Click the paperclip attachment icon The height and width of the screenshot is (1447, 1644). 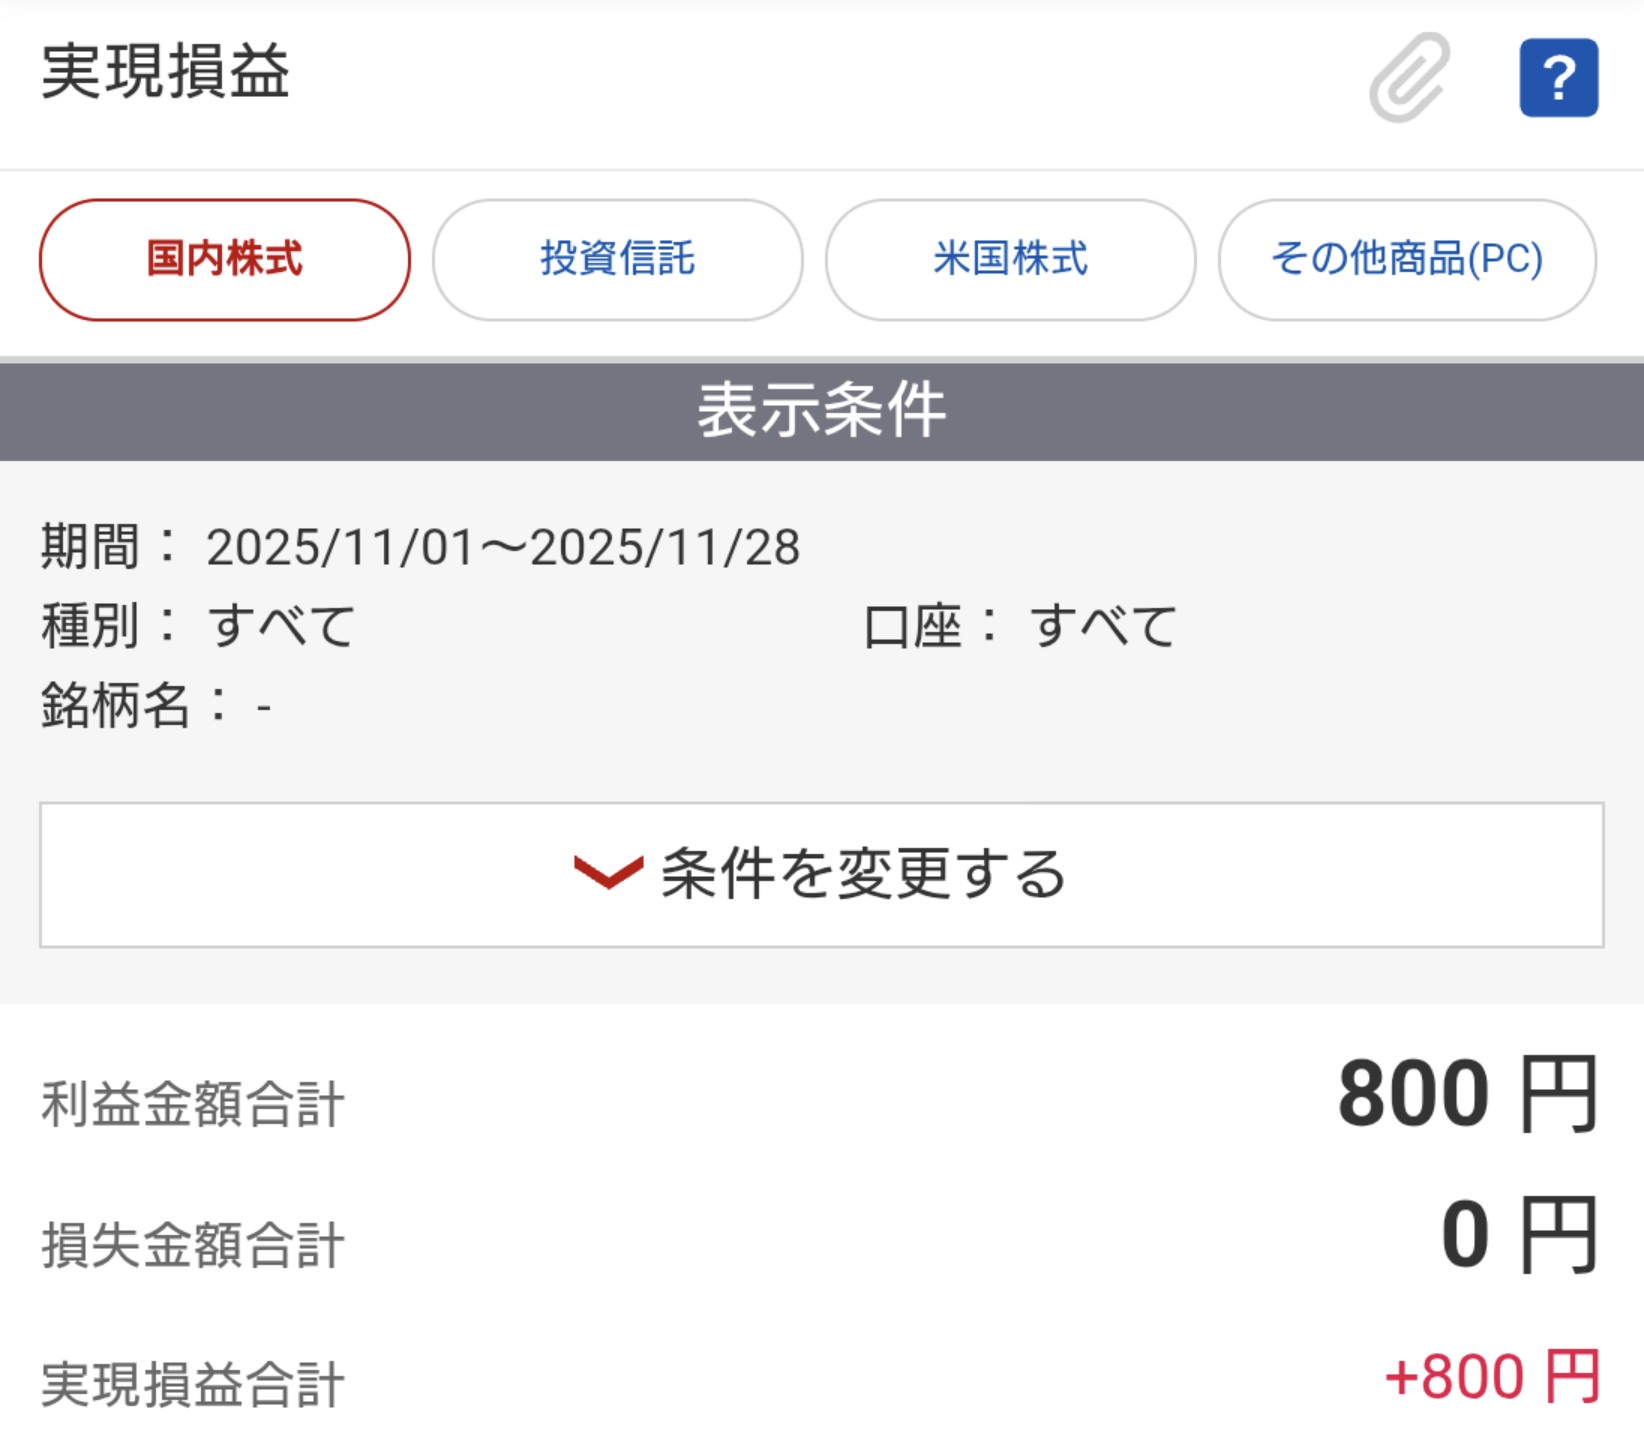pyautogui.click(x=1409, y=78)
